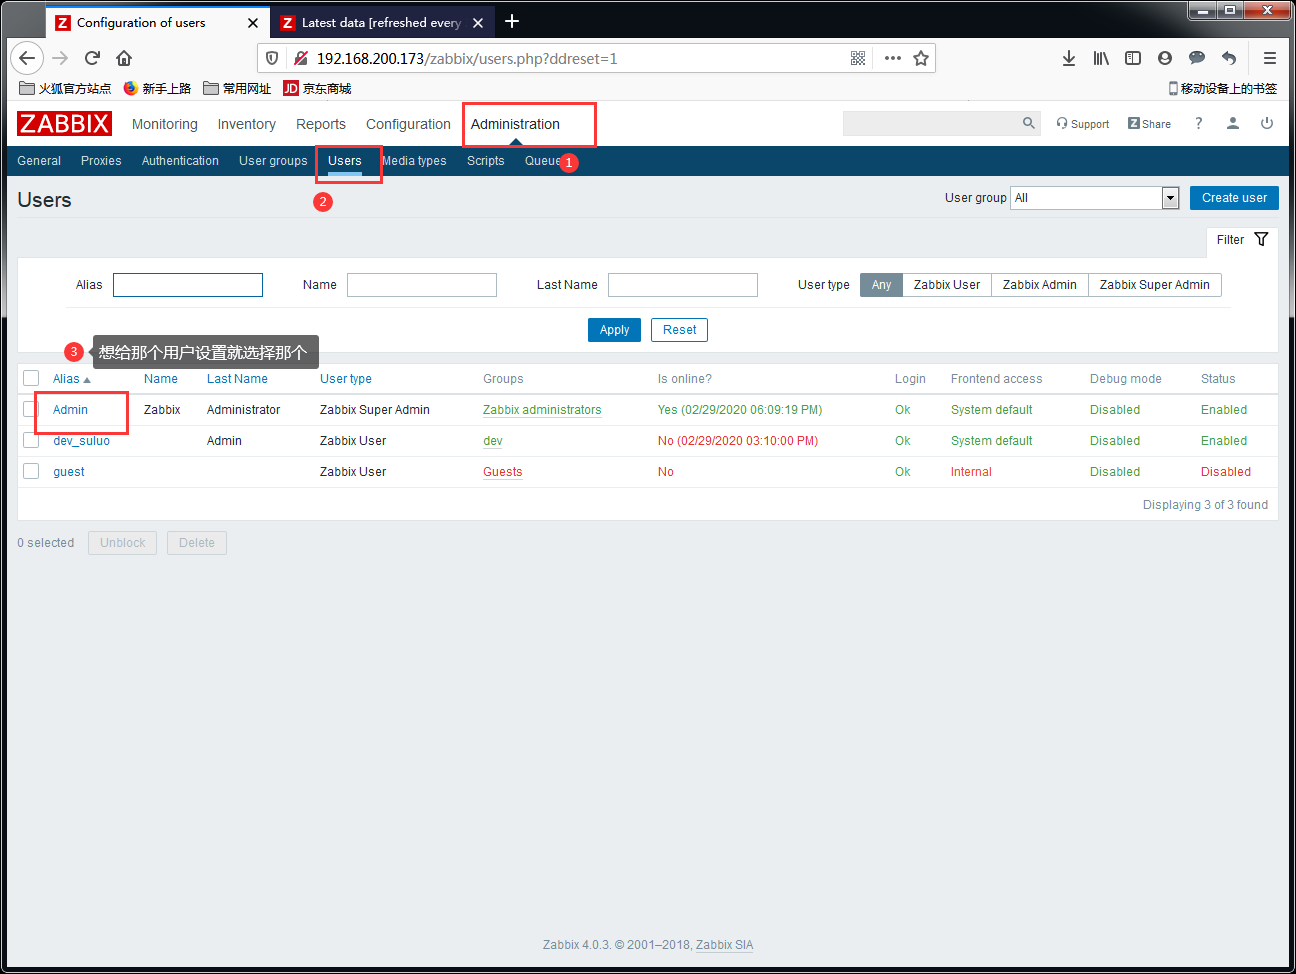Viewport: 1296px width, 974px height.
Task: Click the Share link with Z icon
Action: [x=1149, y=124]
